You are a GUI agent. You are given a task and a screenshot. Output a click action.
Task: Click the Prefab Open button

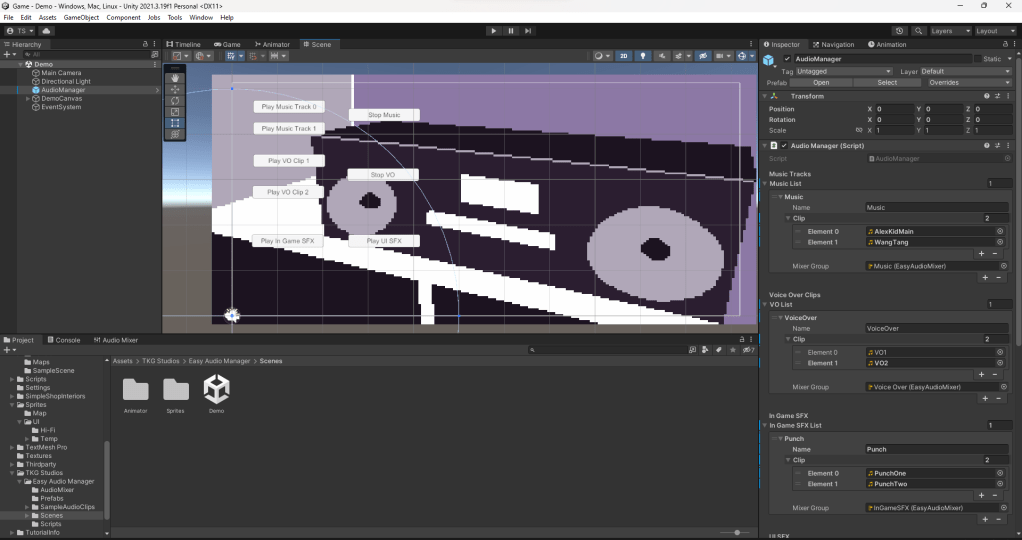pyautogui.click(x=821, y=82)
